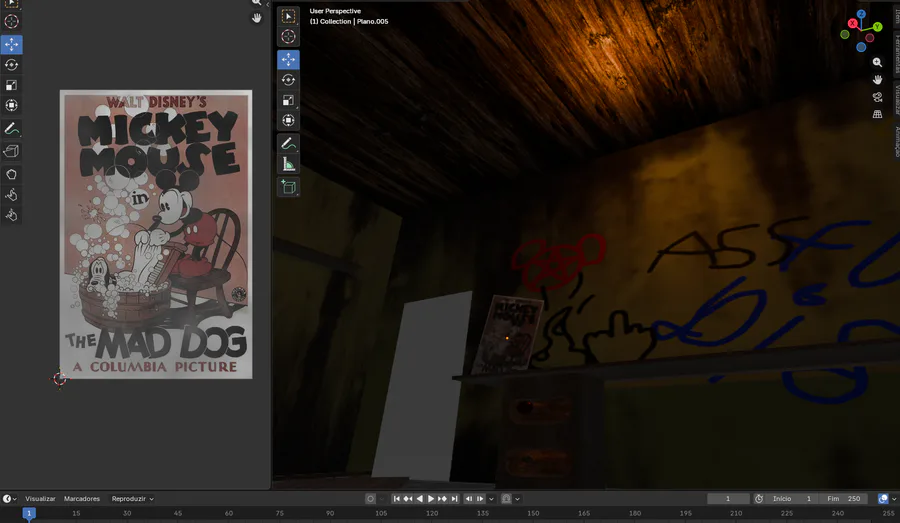Select the Scale tool in the left editor toolbar
Image resolution: width=900 pixels, height=523 pixels.
tap(11, 85)
